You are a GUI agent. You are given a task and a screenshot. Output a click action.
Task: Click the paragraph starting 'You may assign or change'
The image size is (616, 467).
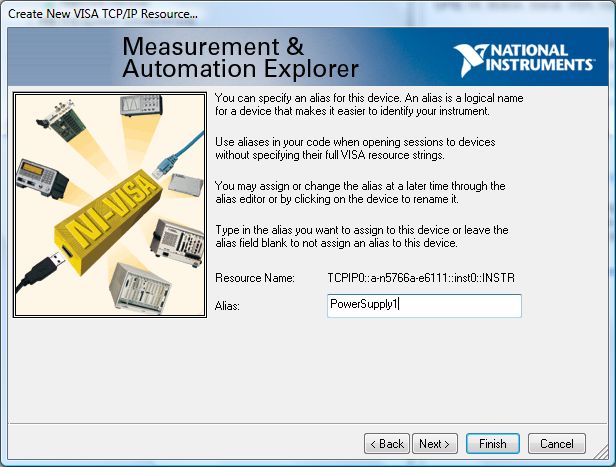(360, 192)
